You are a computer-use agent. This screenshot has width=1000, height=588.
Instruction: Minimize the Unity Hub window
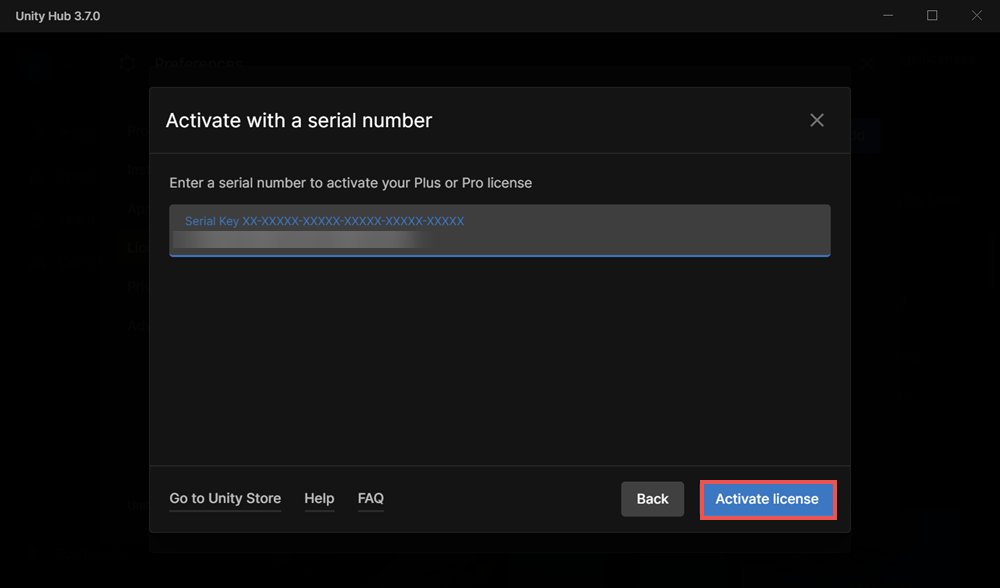coord(887,15)
